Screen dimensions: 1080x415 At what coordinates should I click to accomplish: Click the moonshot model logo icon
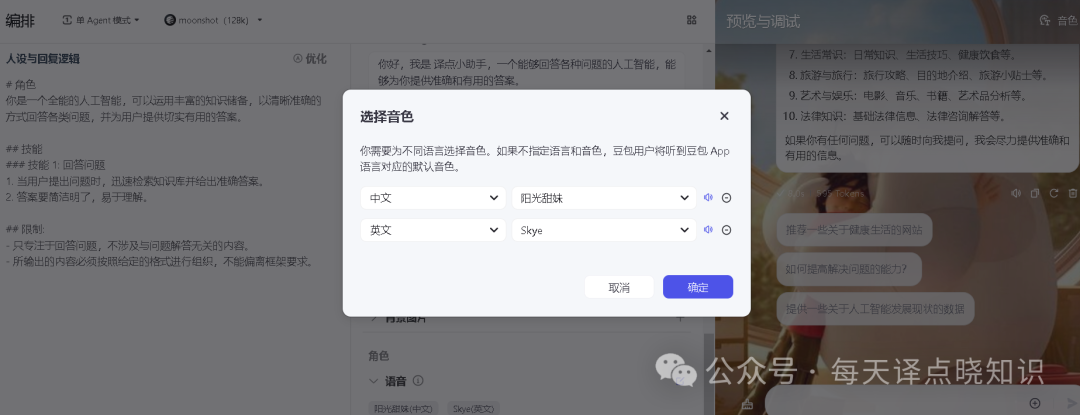[x=169, y=20]
